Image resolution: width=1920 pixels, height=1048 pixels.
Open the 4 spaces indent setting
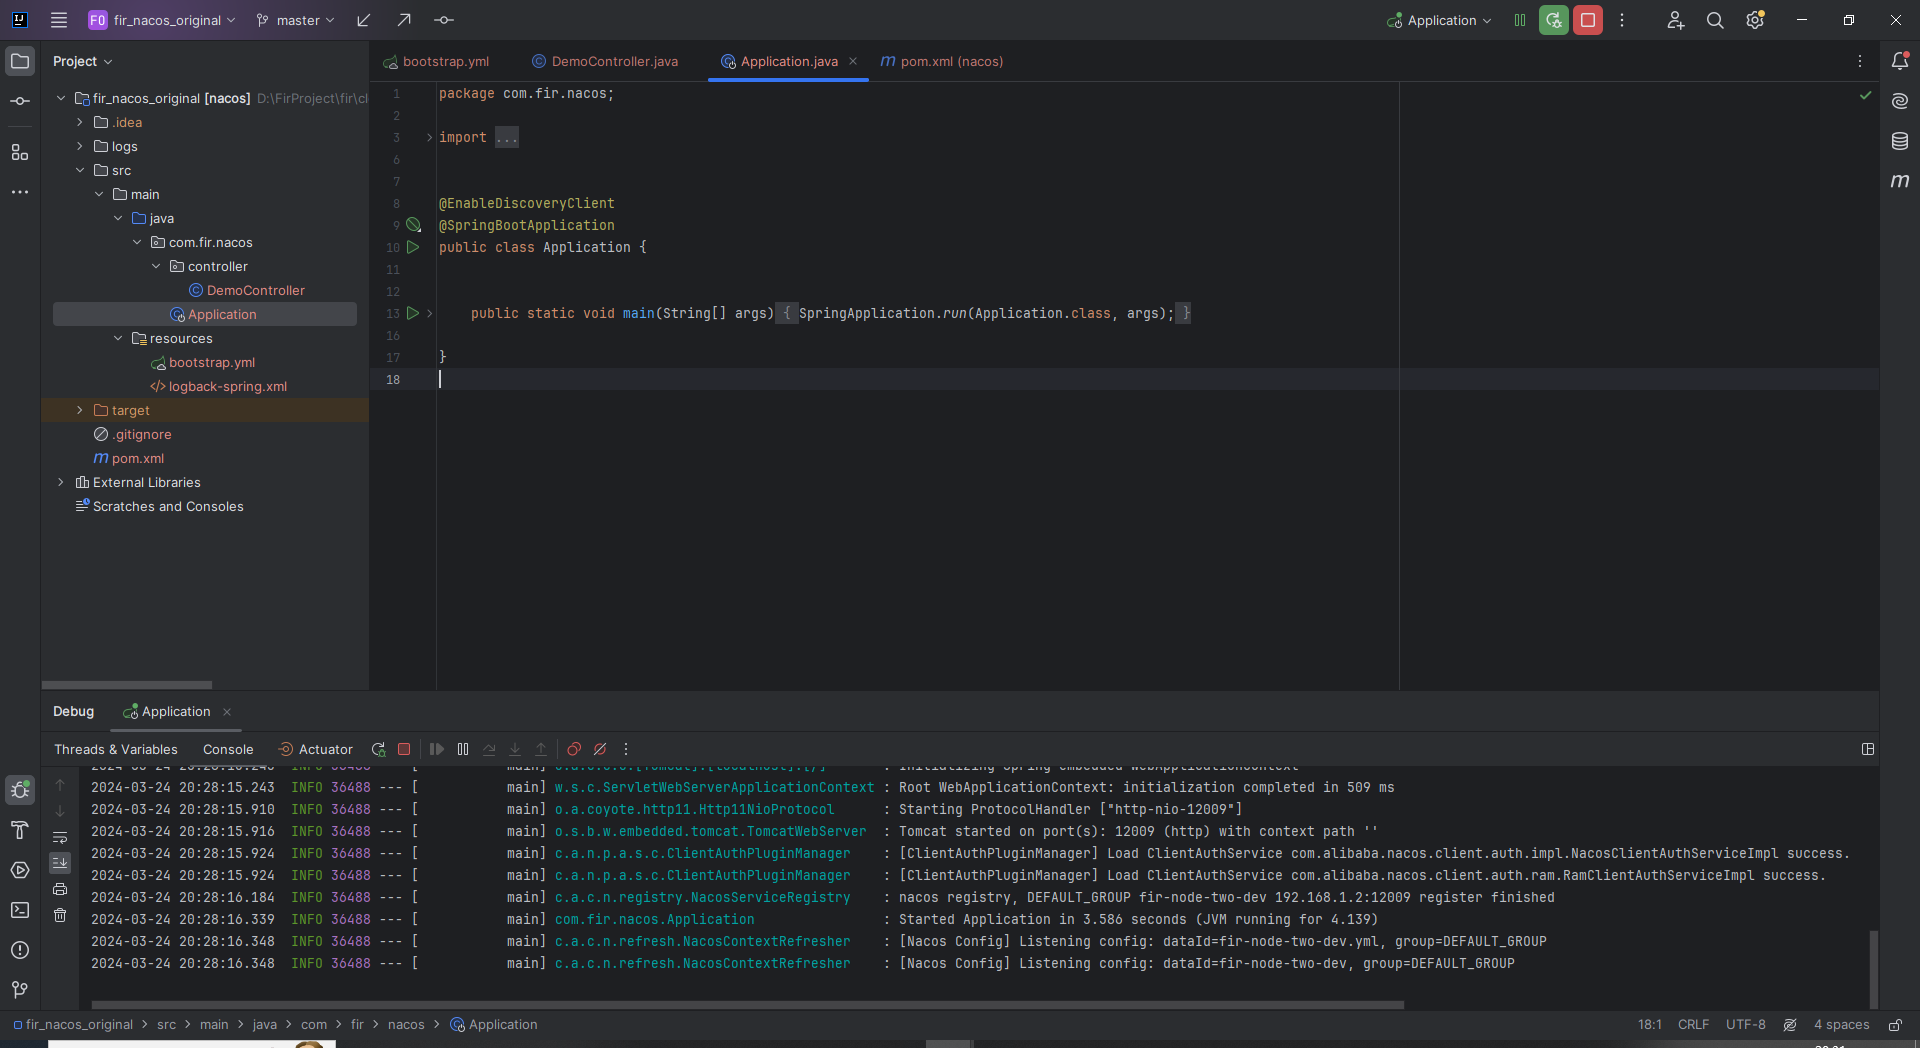point(1841,1025)
